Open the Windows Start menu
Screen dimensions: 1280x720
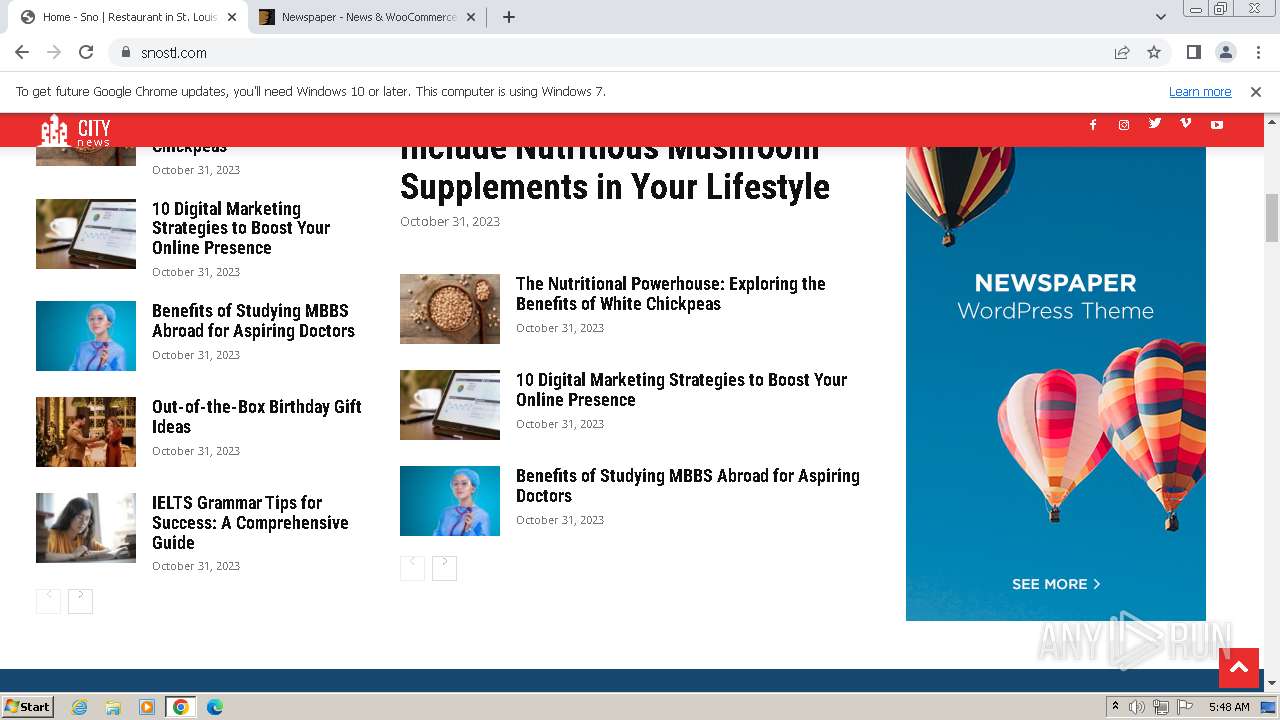[27, 707]
